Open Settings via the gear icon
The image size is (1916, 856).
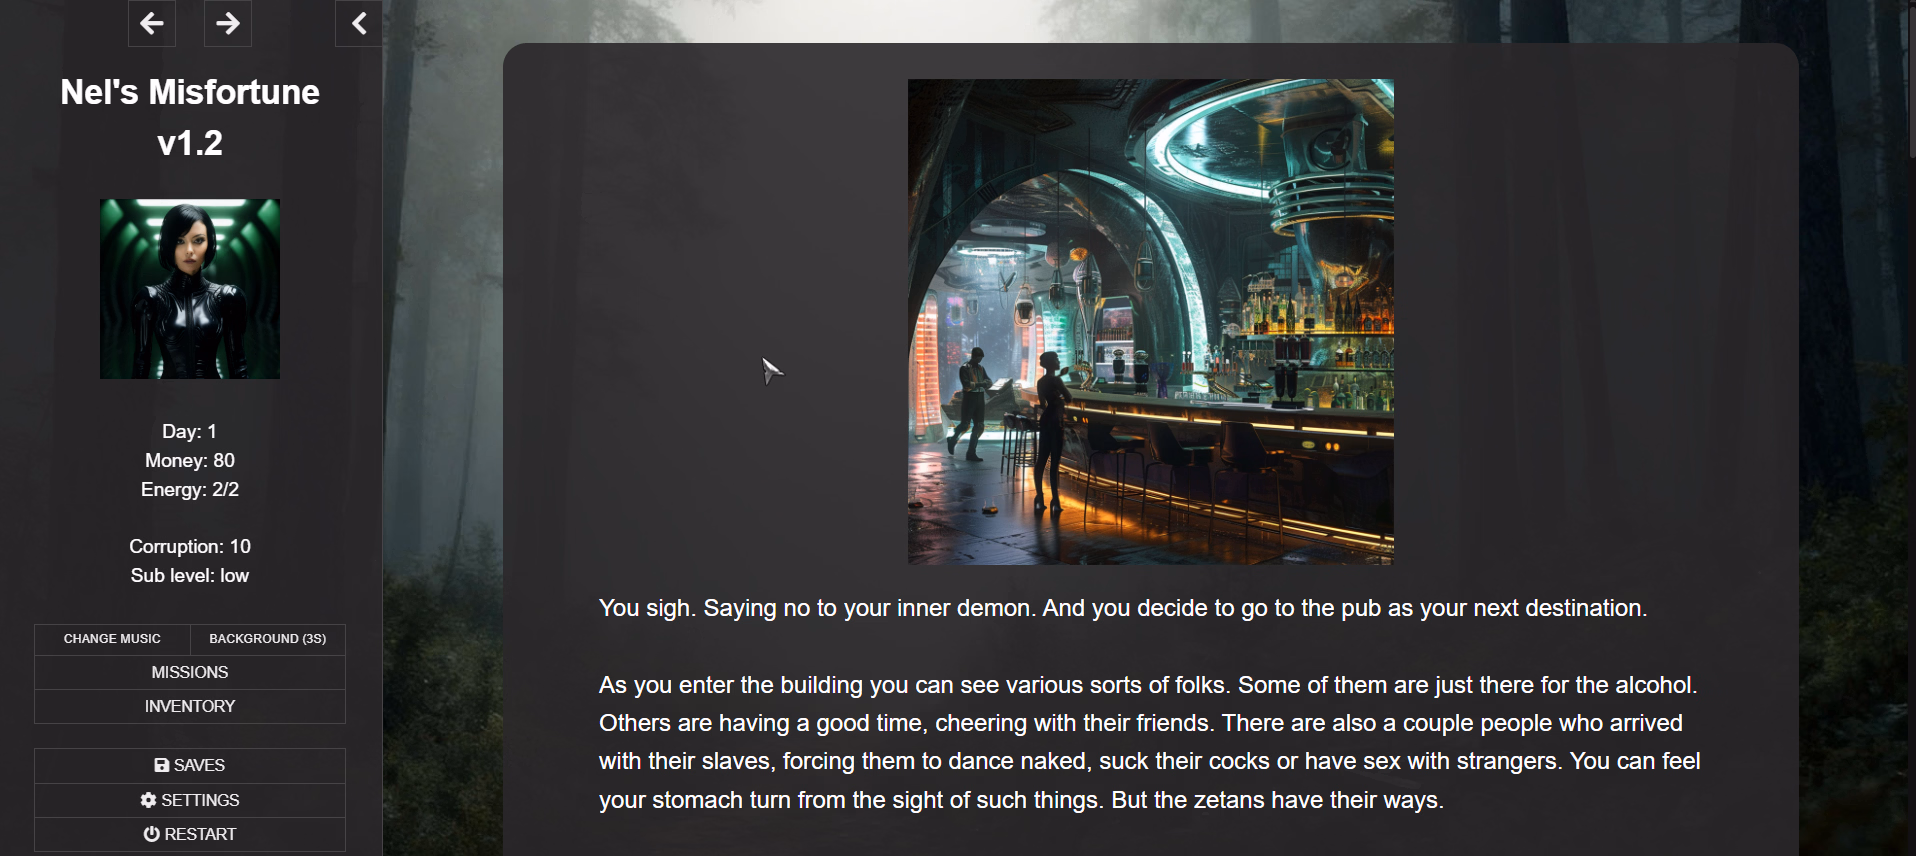[x=149, y=800]
